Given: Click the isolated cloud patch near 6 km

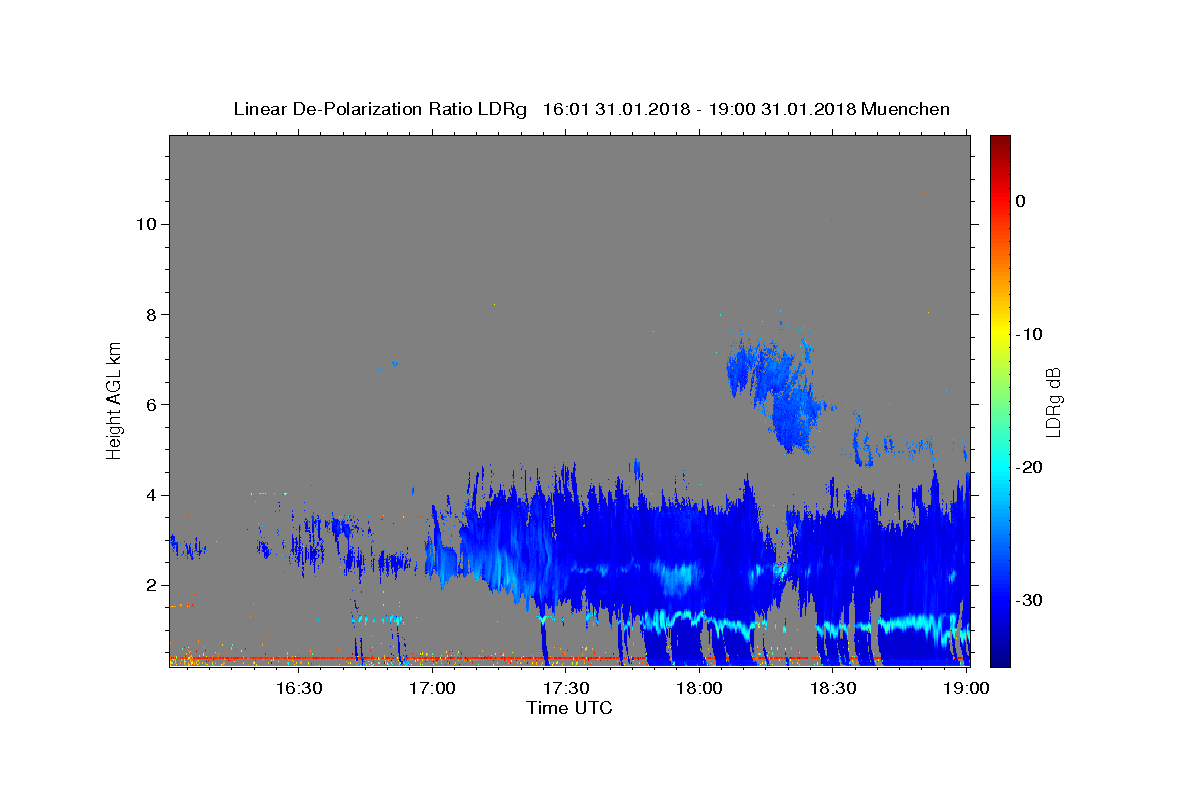Looking at the screenshot, I should (780, 390).
